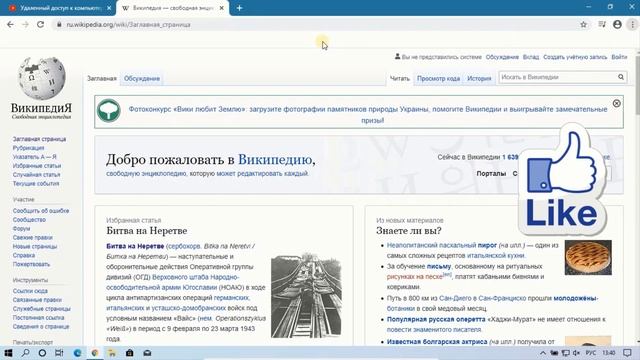This screenshot has height=360, width=640.
Task: Open Рубрикация in sidebar
Action: 28,148
